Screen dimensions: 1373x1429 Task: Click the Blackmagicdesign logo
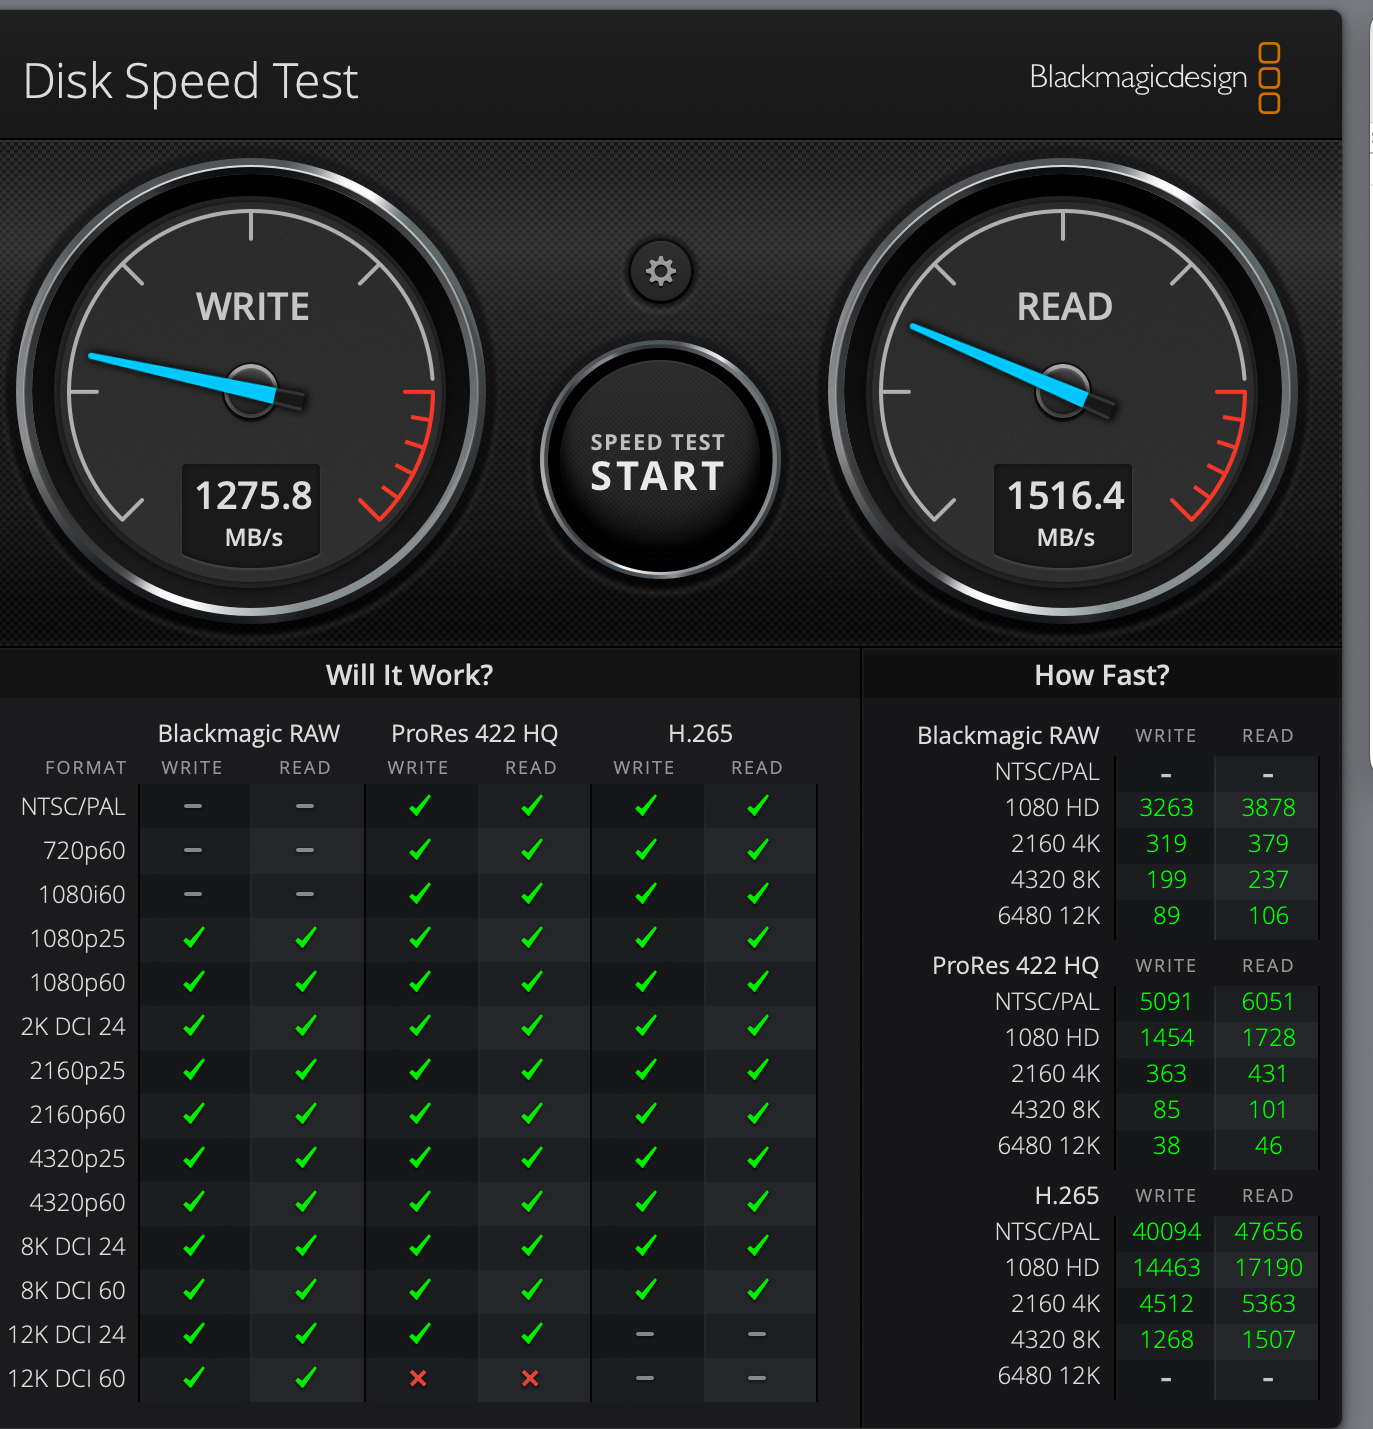point(1154,78)
